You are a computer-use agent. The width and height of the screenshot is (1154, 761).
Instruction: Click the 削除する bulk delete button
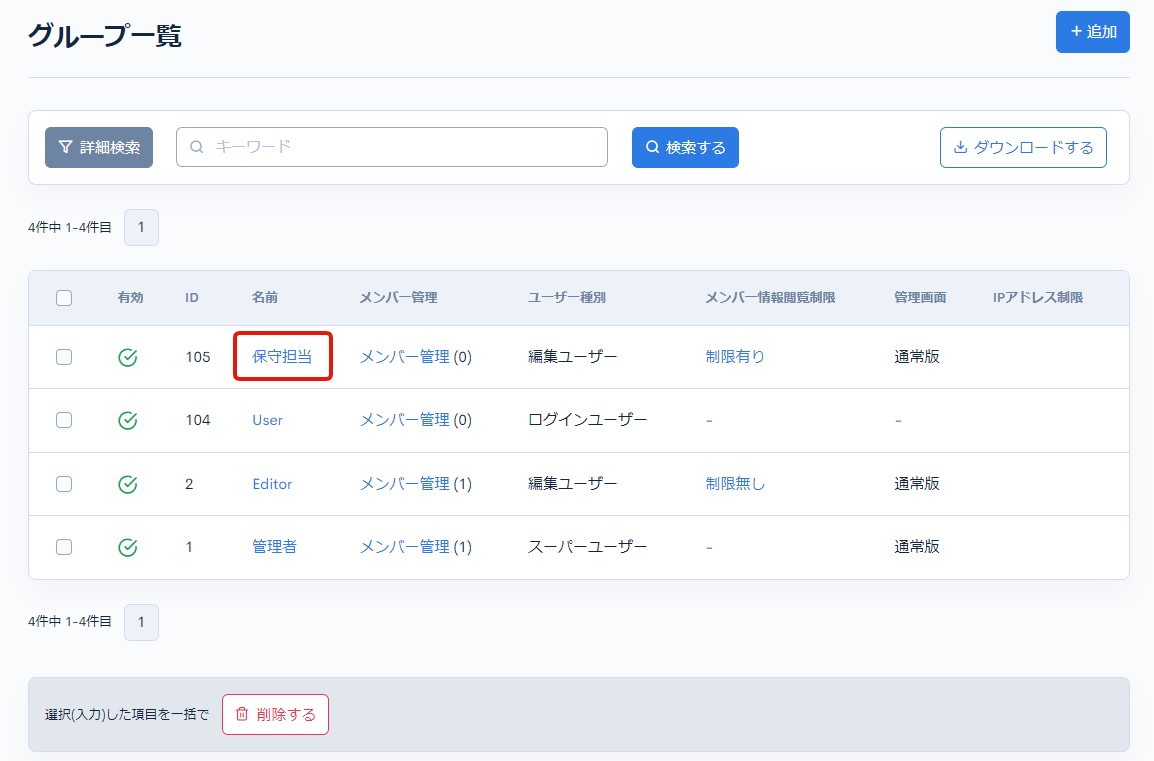point(275,714)
